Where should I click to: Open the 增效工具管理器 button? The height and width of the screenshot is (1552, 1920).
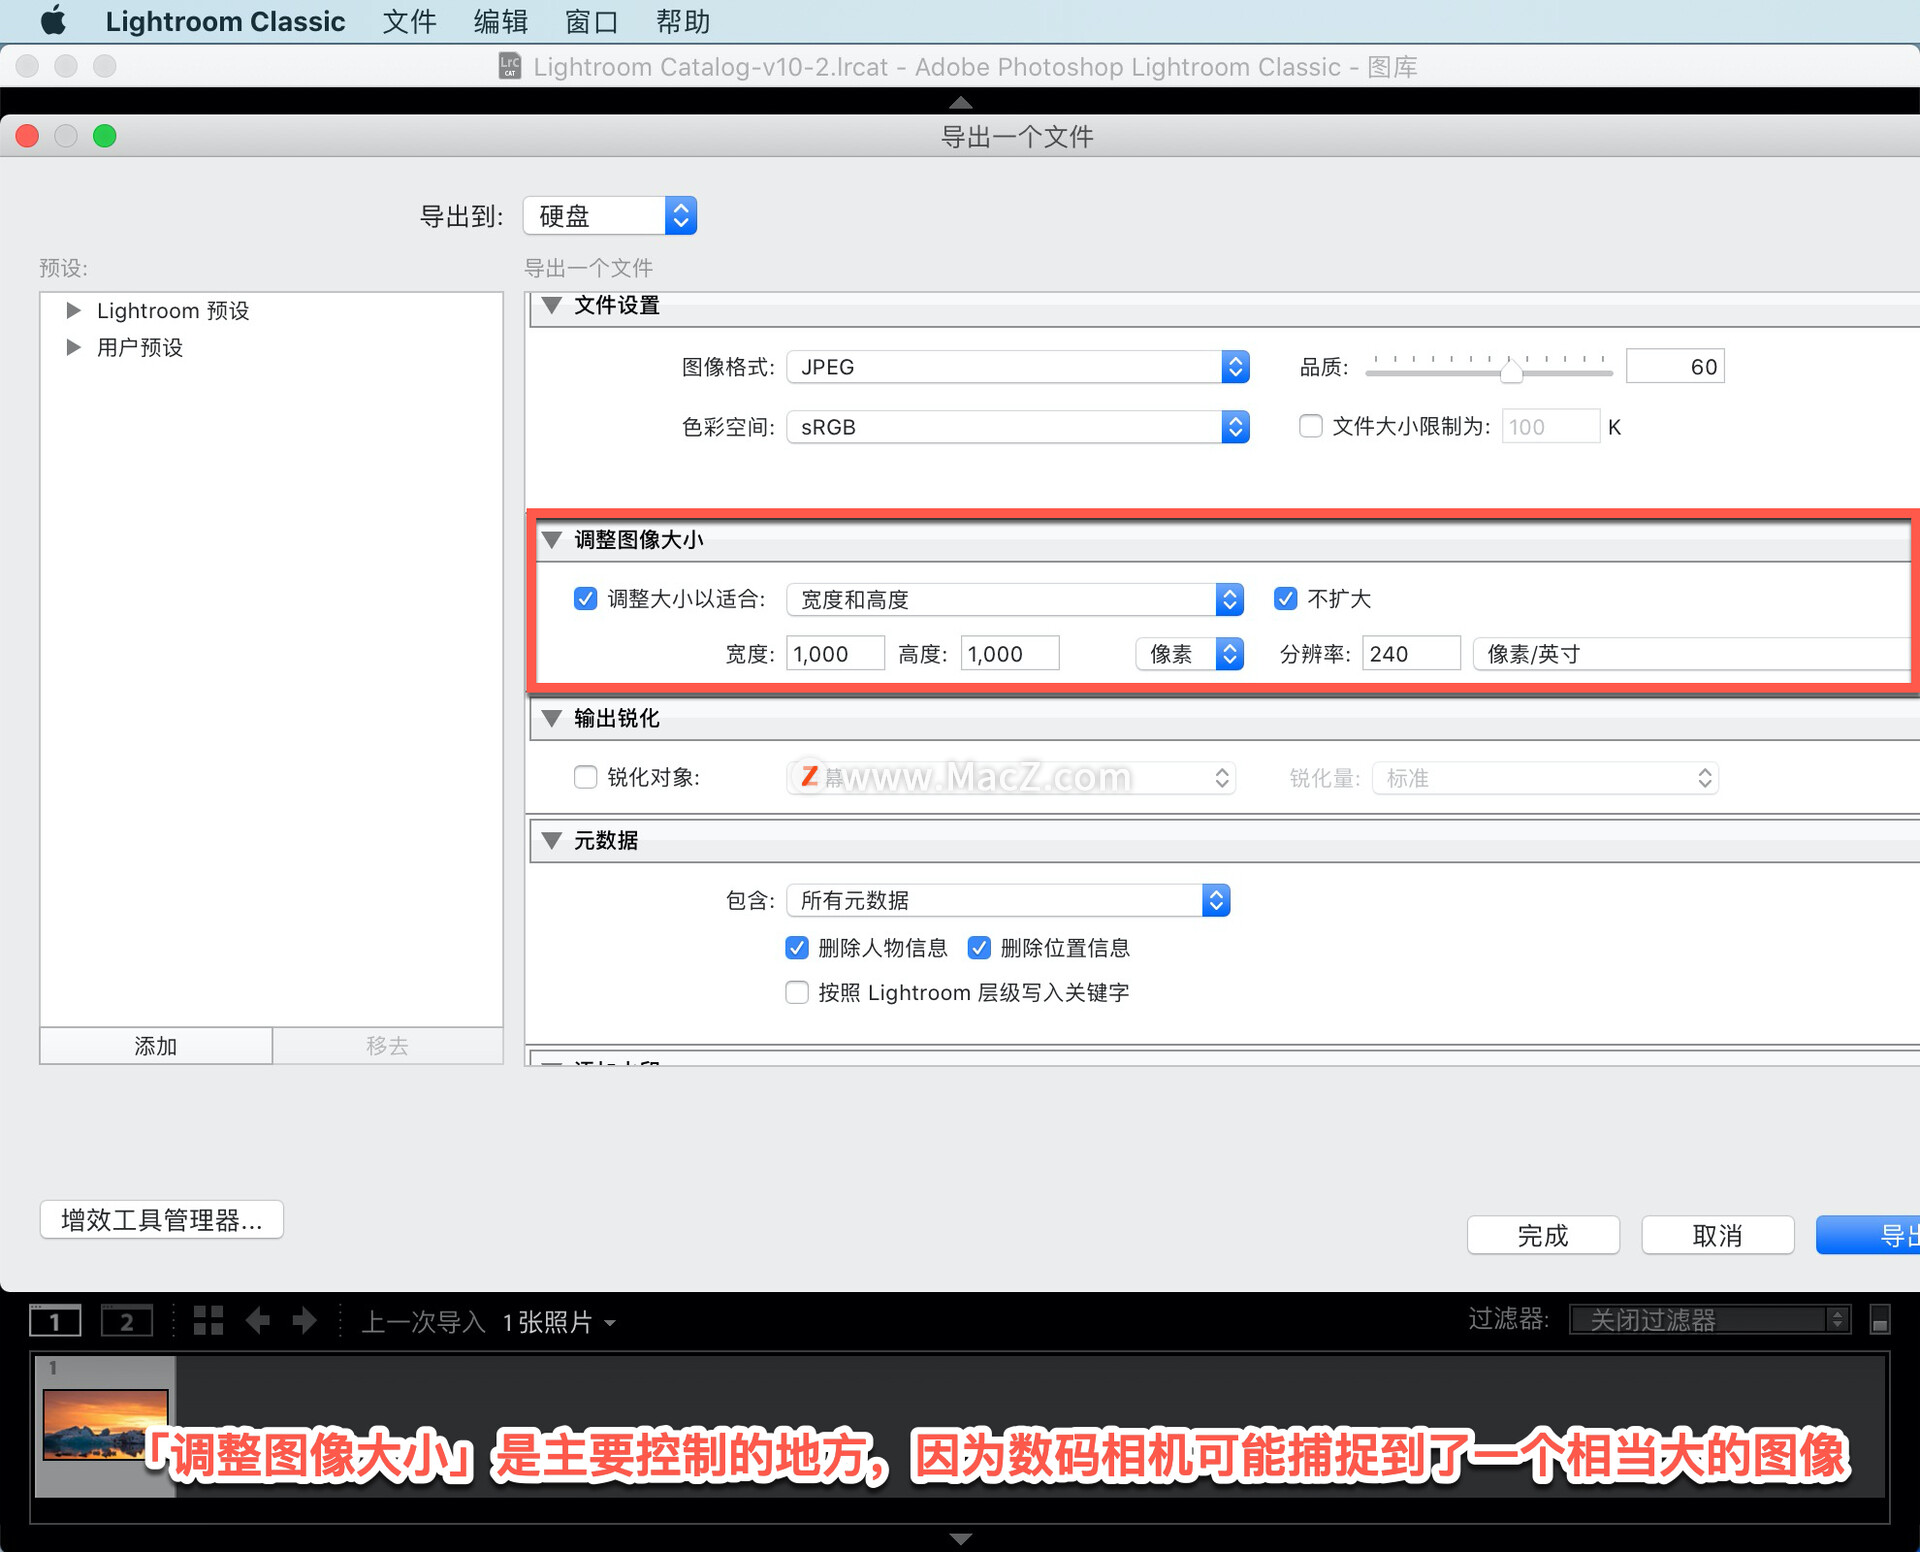coord(162,1219)
